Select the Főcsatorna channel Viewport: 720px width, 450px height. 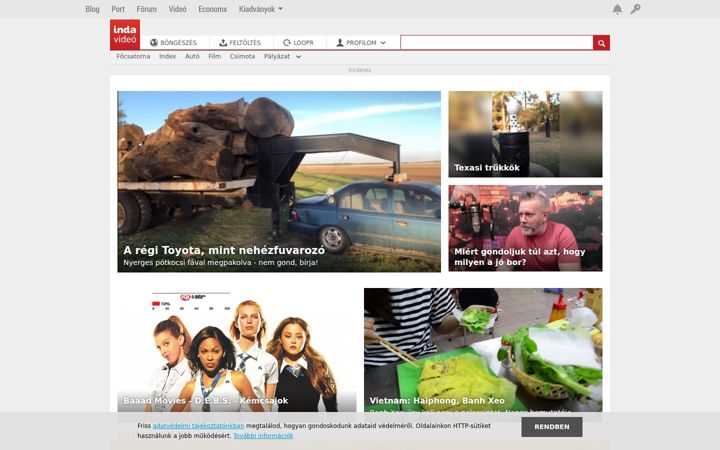(x=133, y=56)
